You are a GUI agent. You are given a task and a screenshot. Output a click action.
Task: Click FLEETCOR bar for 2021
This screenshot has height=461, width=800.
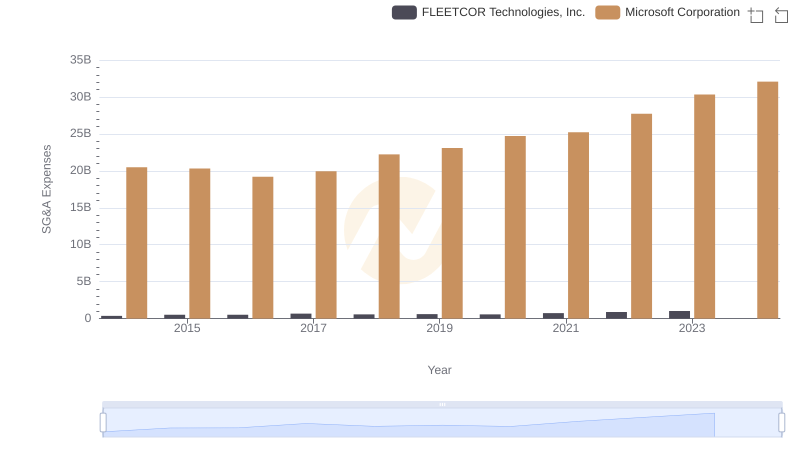click(554, 316)
